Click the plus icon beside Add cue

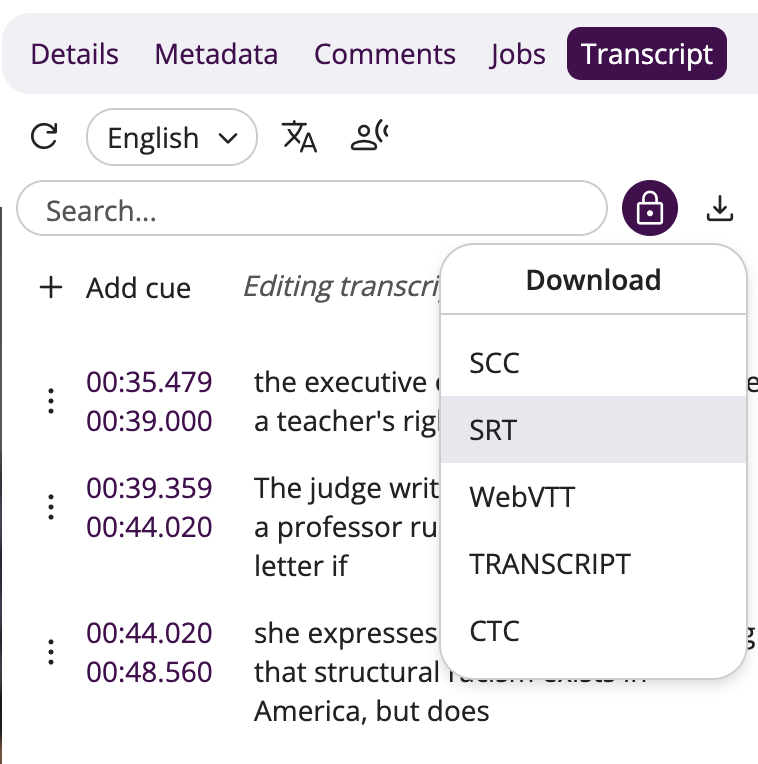(50, 288)
